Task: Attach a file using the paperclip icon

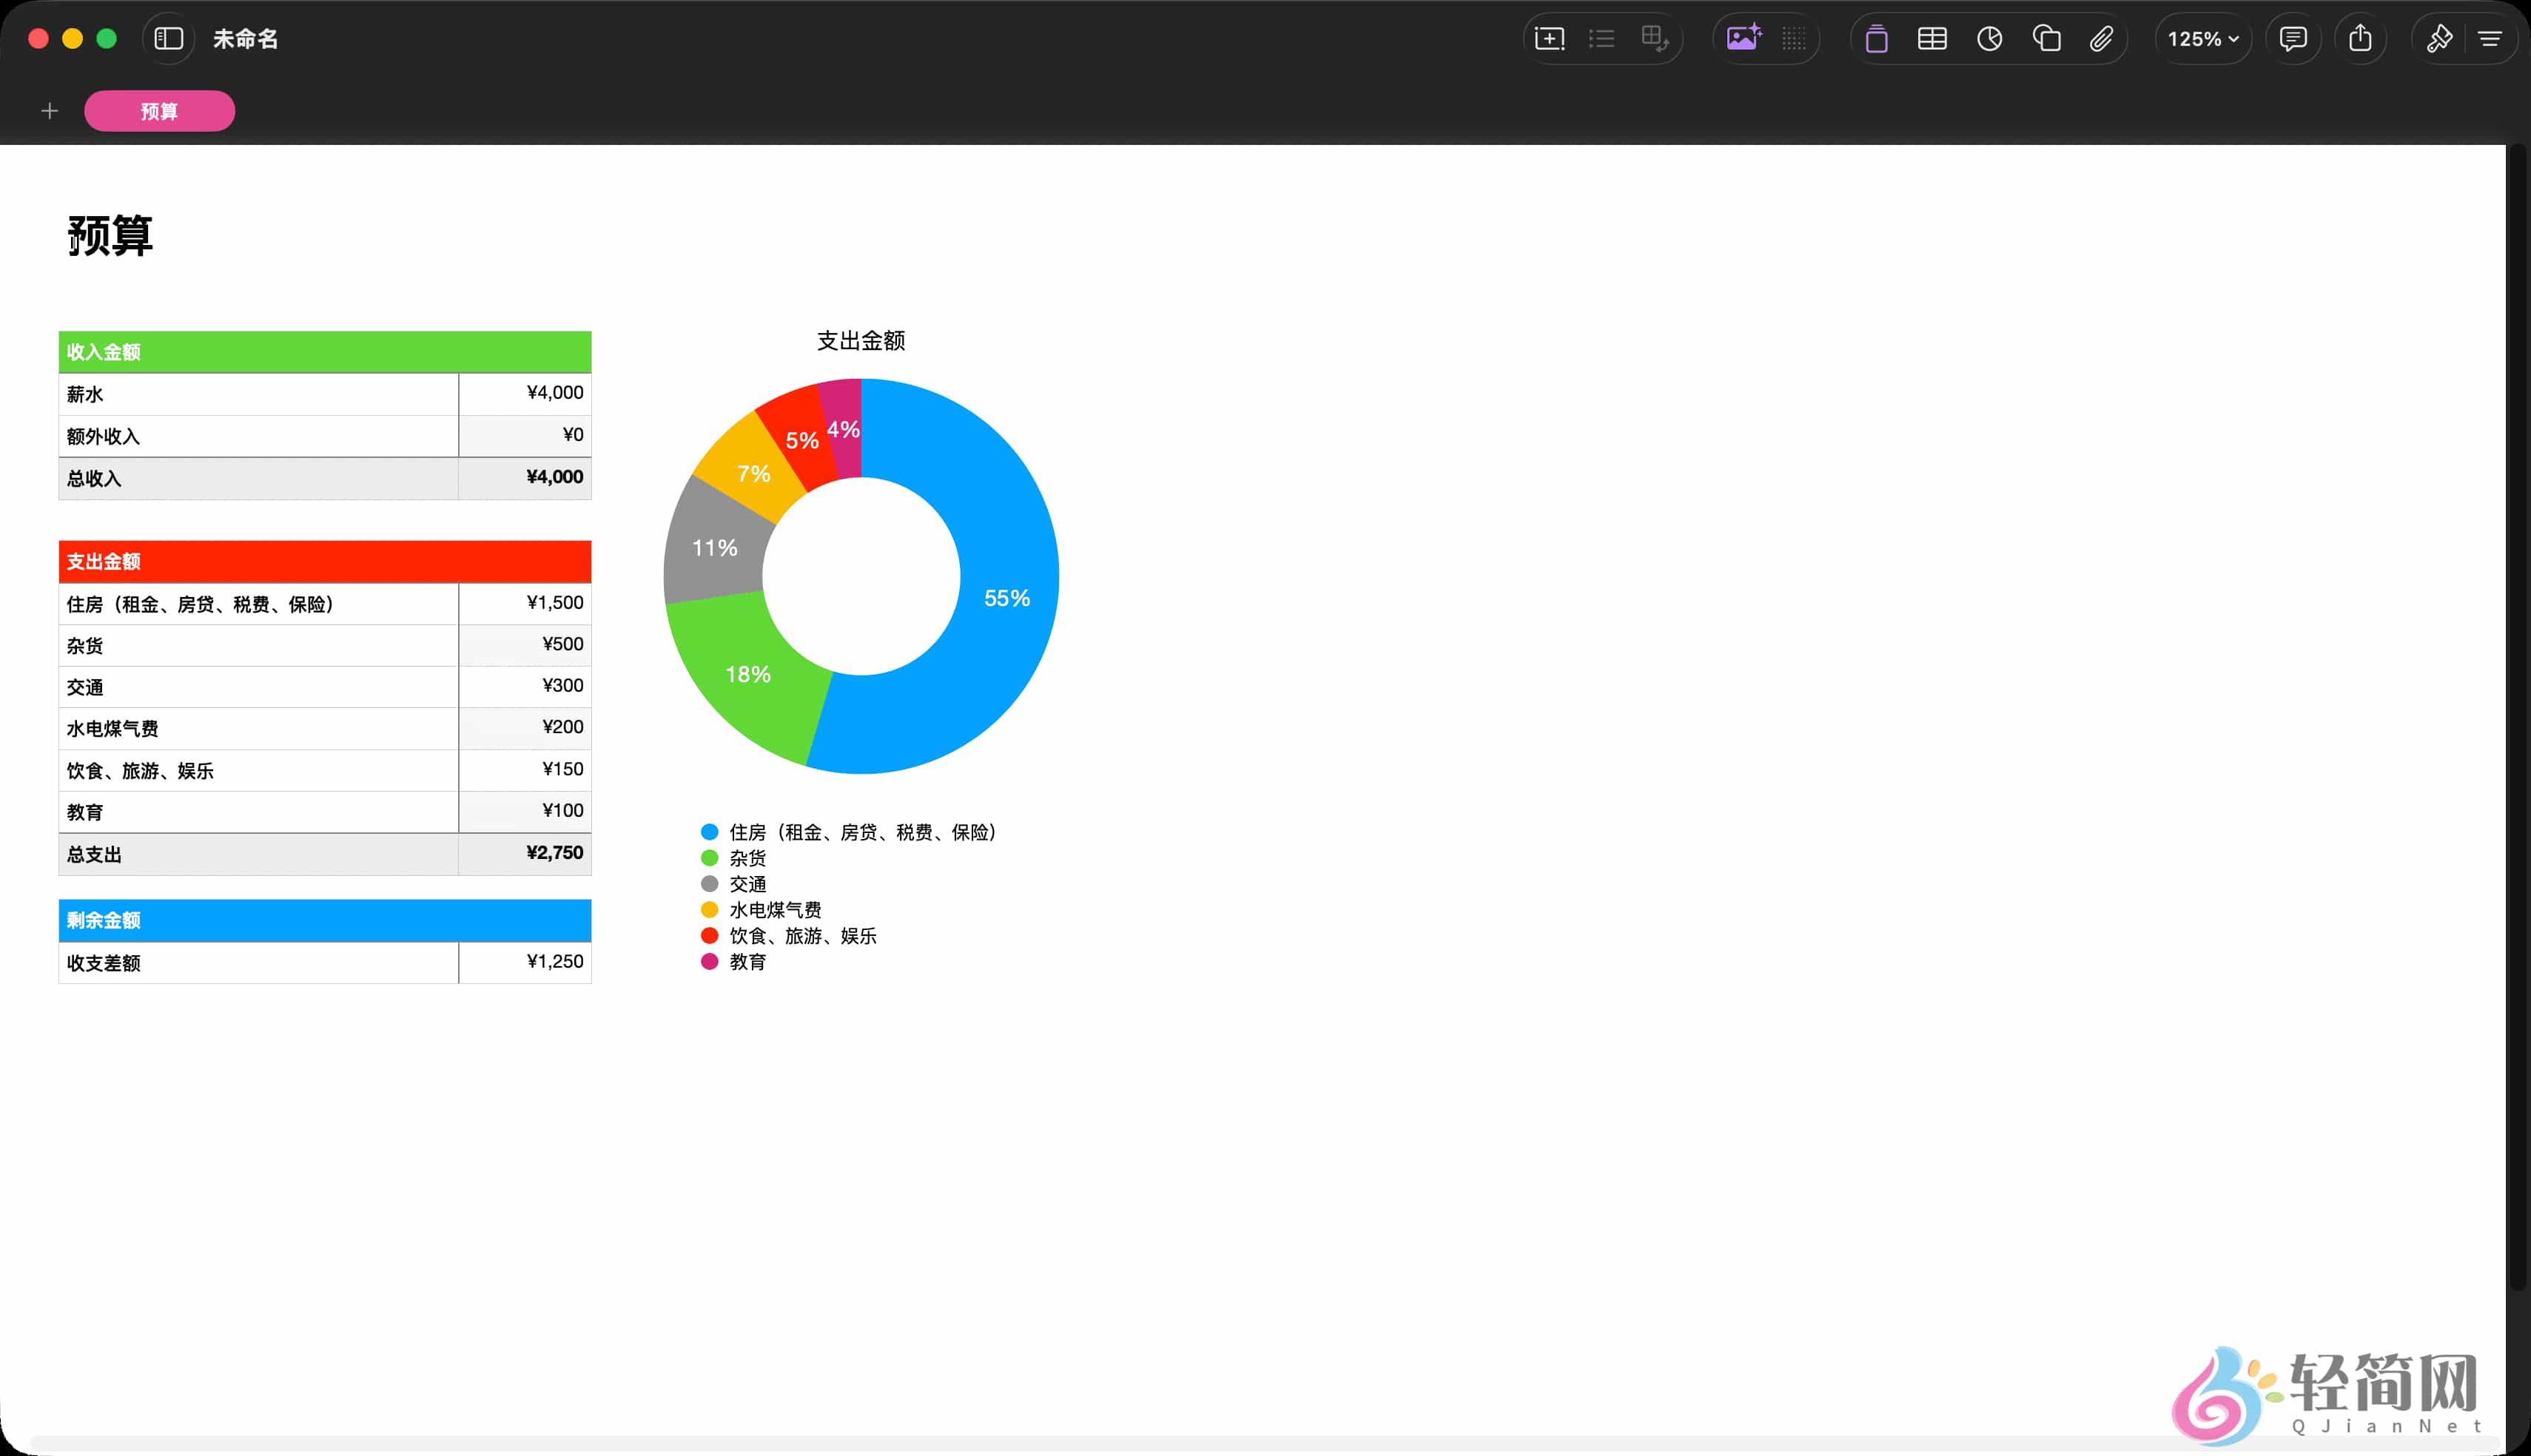Action: click(2101, 38)
